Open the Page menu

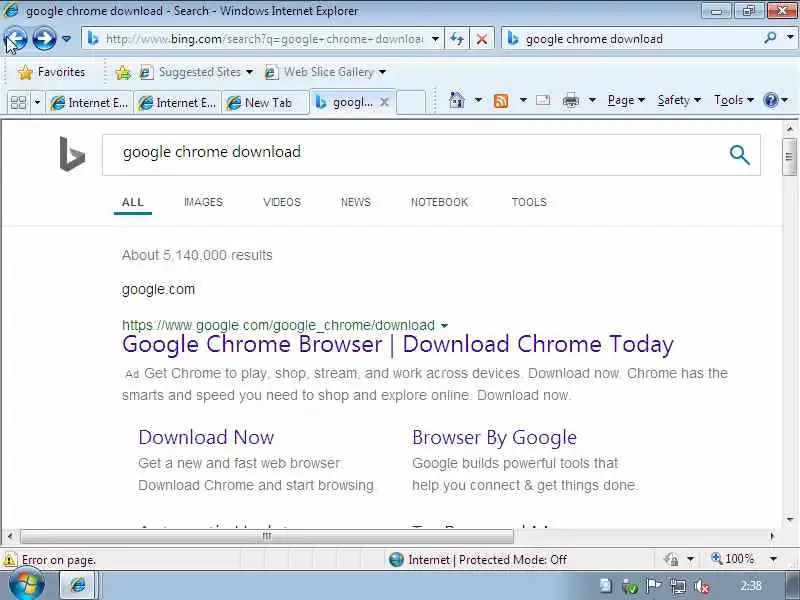coord(626,100)
